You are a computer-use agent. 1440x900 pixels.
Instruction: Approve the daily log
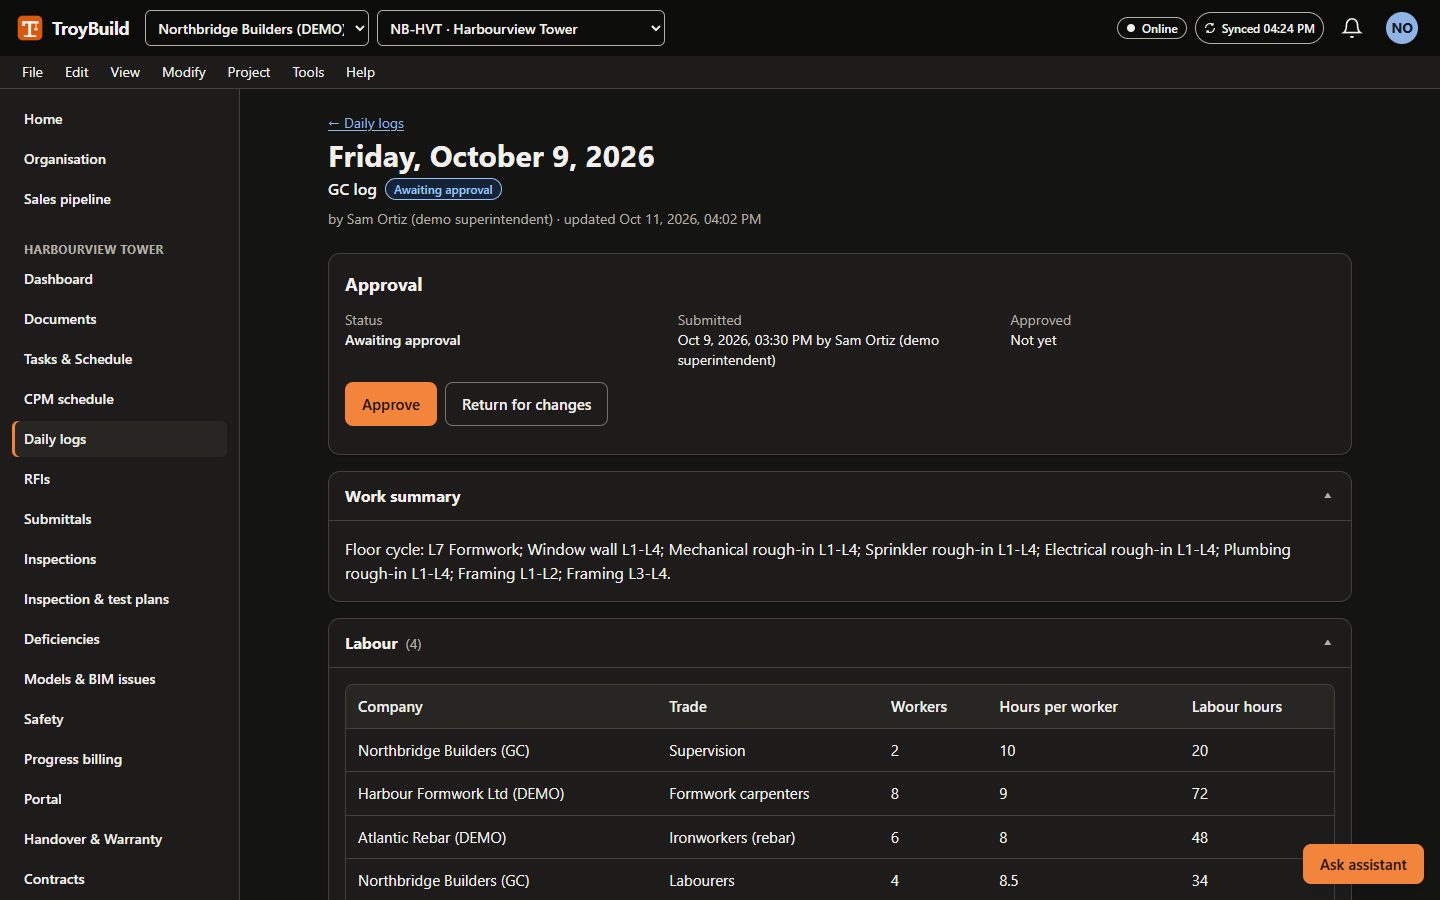click(391, 404)
